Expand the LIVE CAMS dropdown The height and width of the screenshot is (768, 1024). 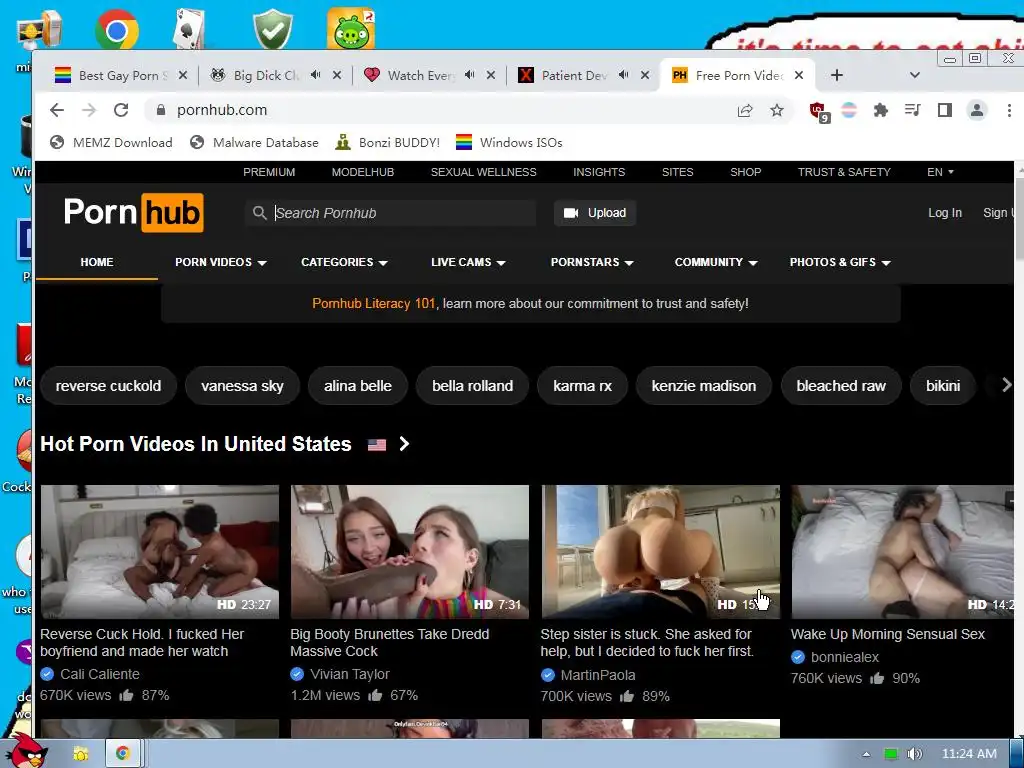click(468, 262)
